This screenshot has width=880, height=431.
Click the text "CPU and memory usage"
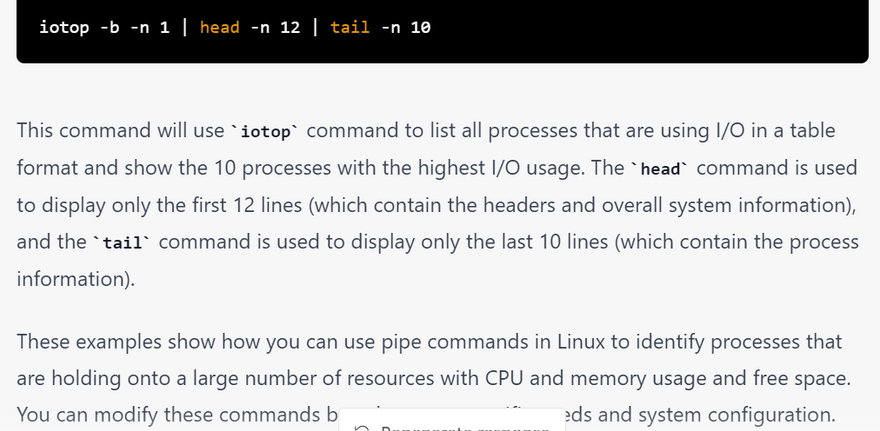click(x=562, y=379)
